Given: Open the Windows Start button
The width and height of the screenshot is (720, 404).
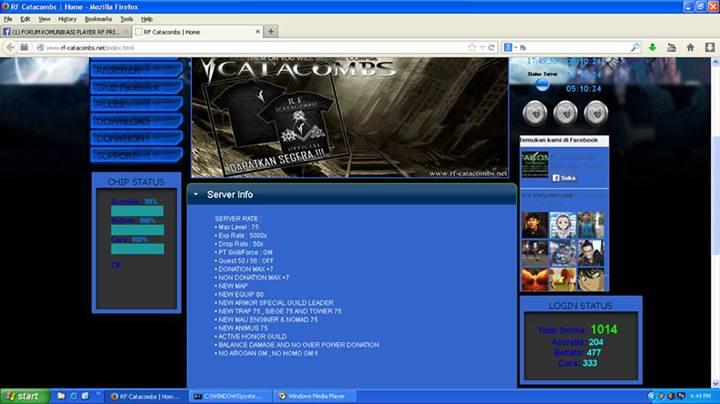Looking at the screenshot, I should [25, 396].
